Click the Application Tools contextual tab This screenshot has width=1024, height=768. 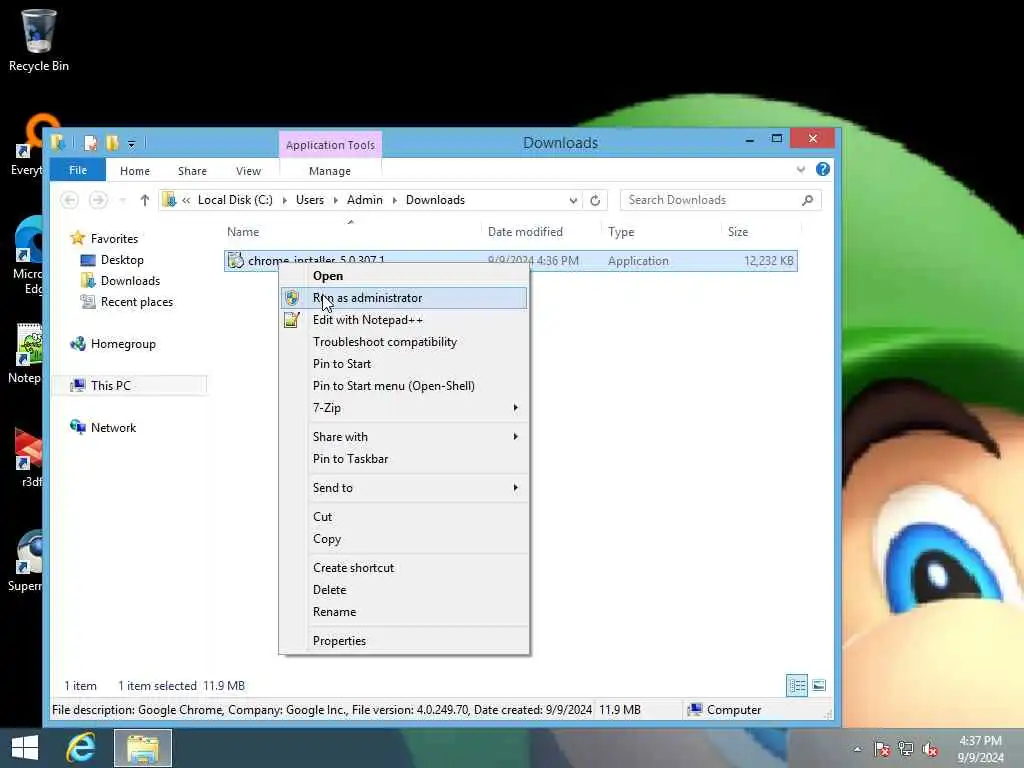330,145
